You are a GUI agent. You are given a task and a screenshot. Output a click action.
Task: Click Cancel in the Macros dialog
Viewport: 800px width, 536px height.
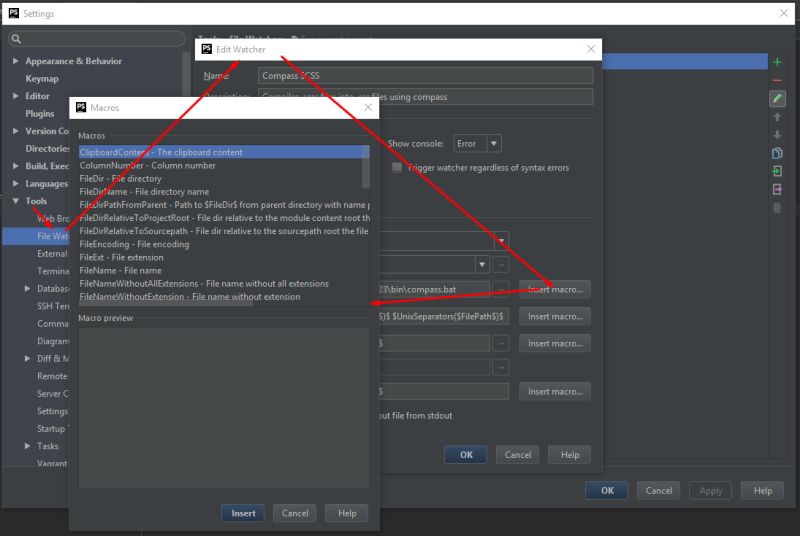point(295,513)
